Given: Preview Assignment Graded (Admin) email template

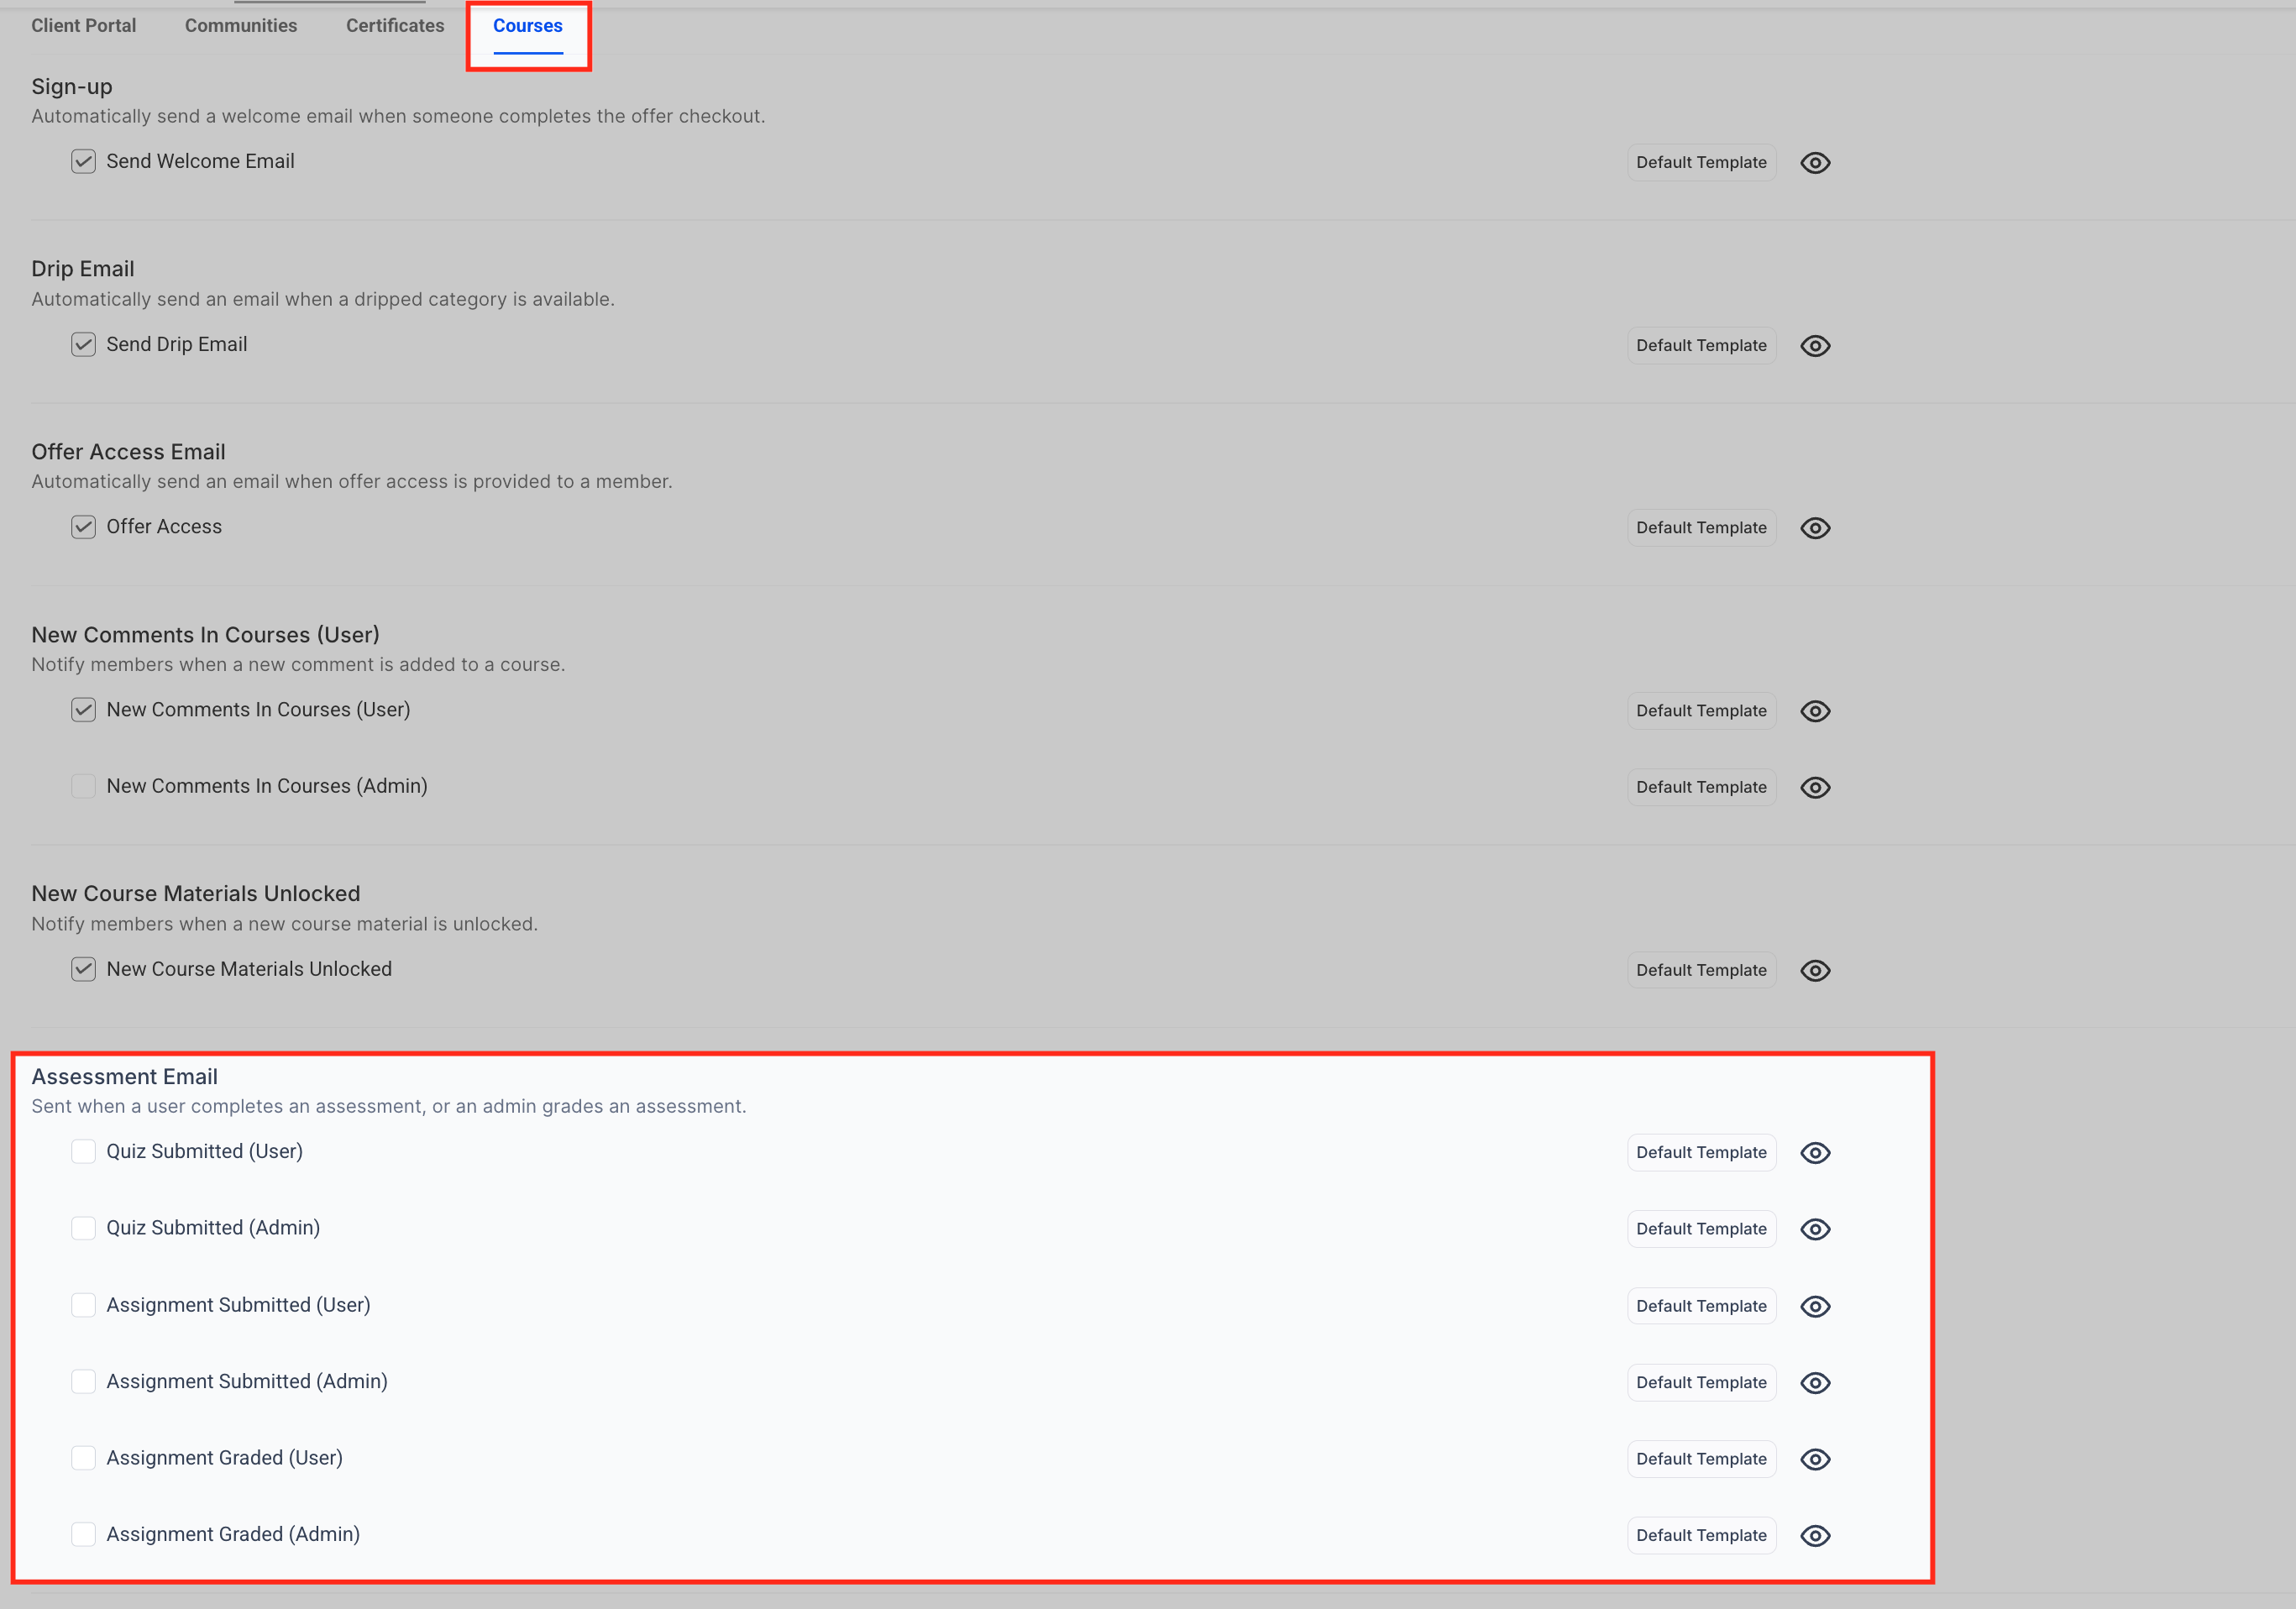Looking at the screenshot, I should 1814,1535.
